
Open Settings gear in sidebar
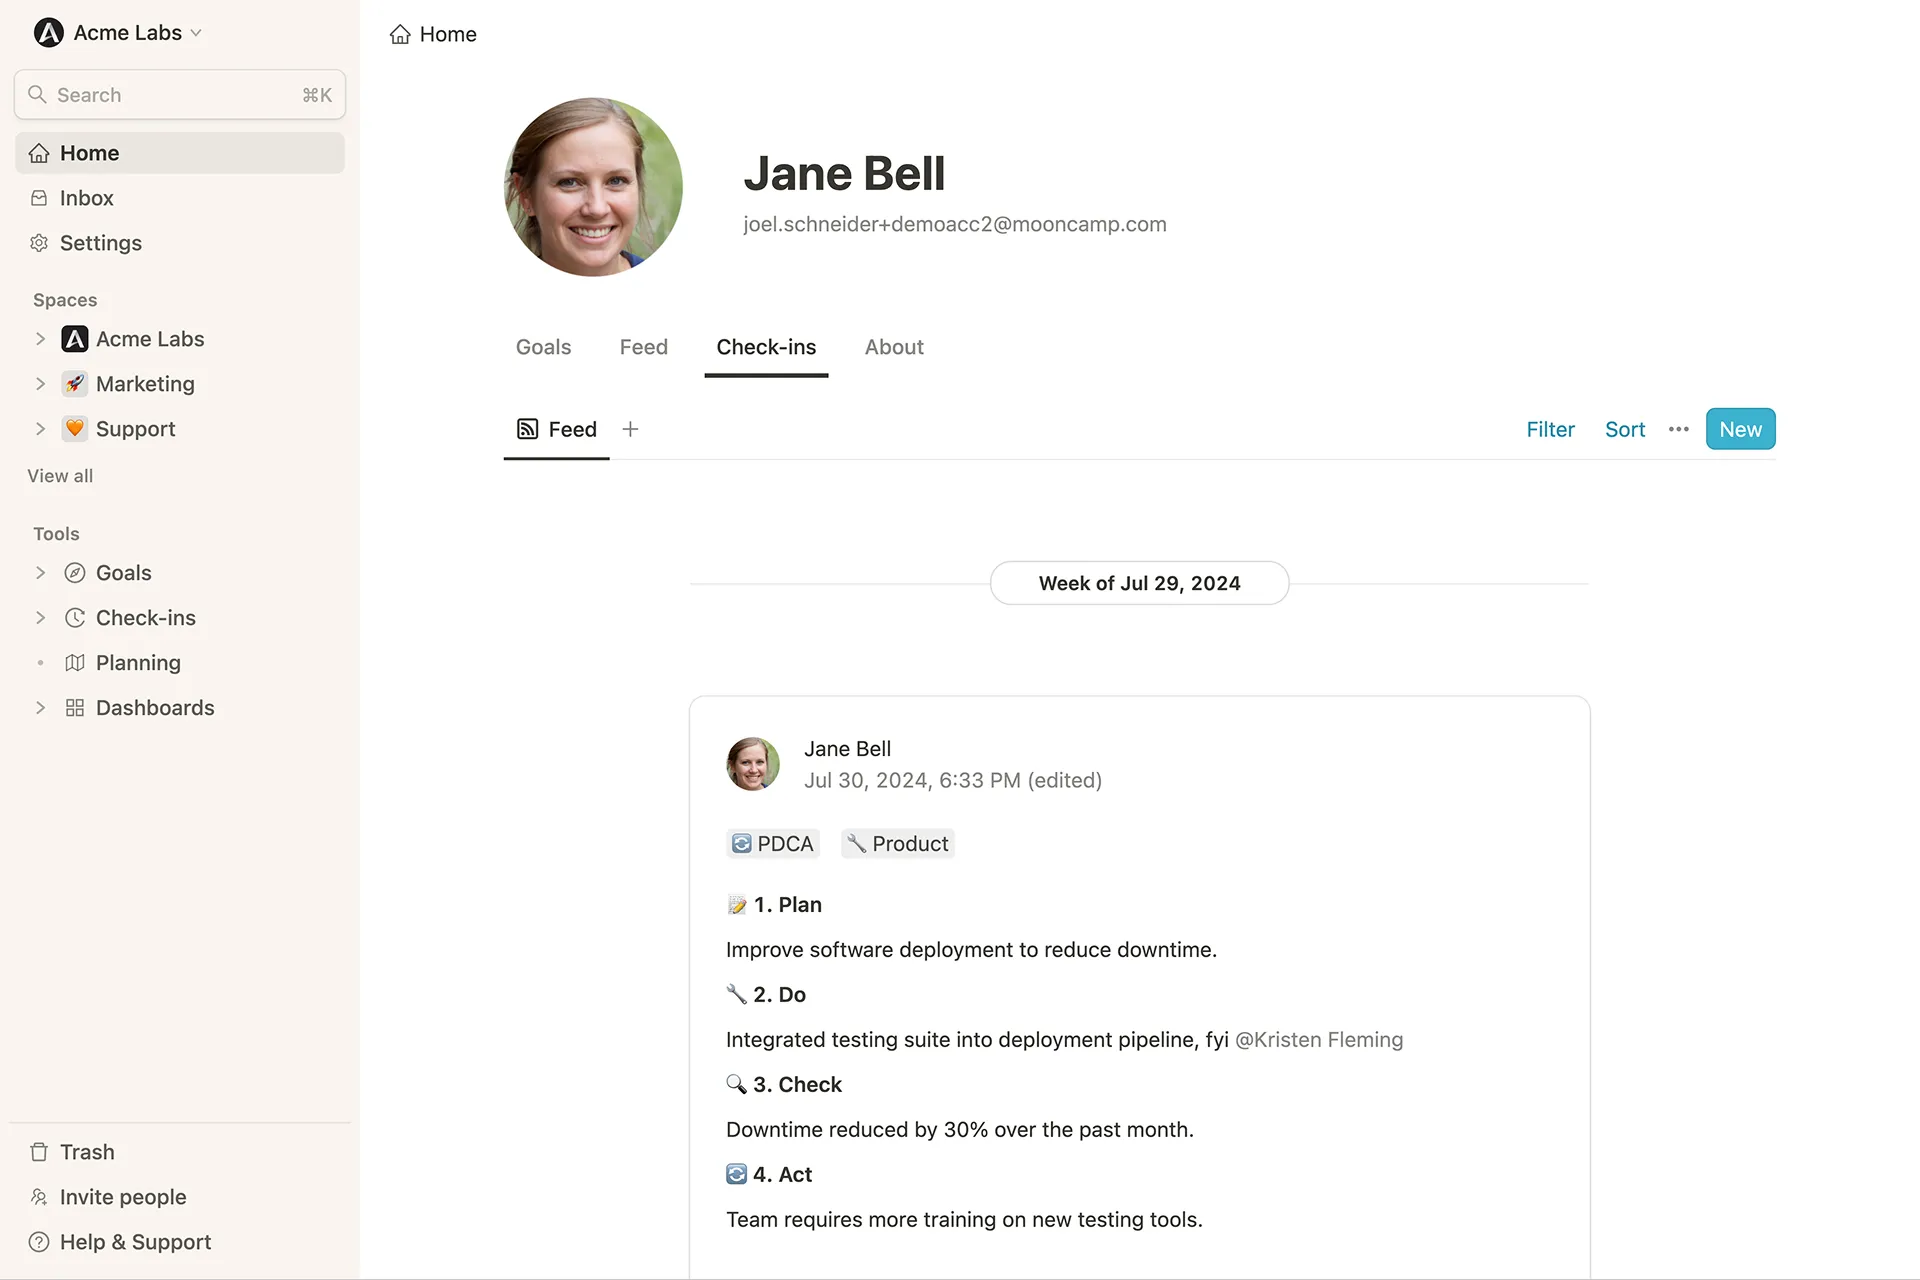(x=40, y=243)
